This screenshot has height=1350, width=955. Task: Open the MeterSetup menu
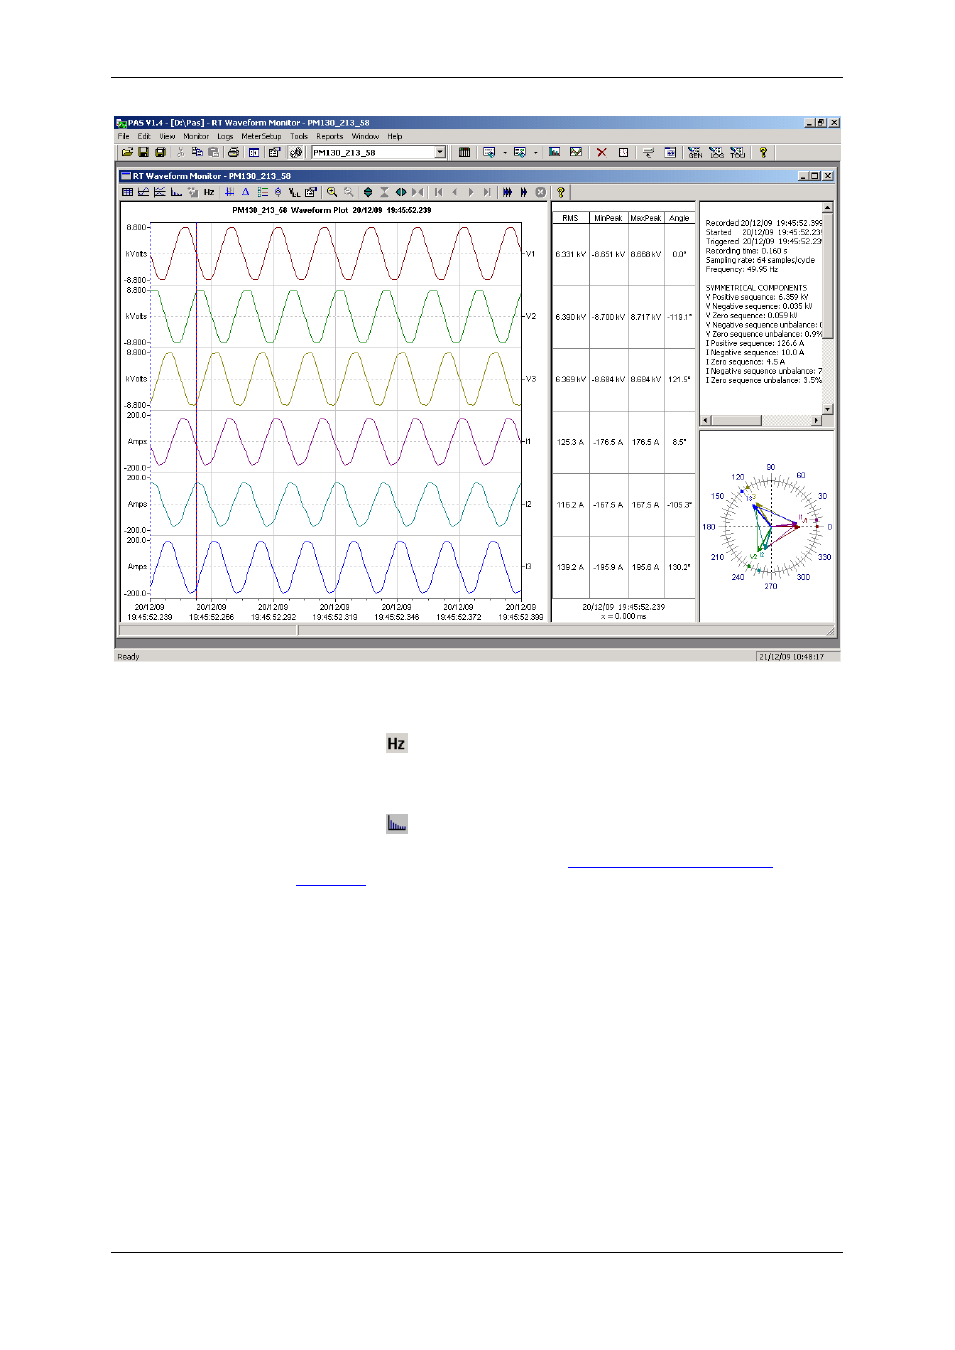point(261,136)
